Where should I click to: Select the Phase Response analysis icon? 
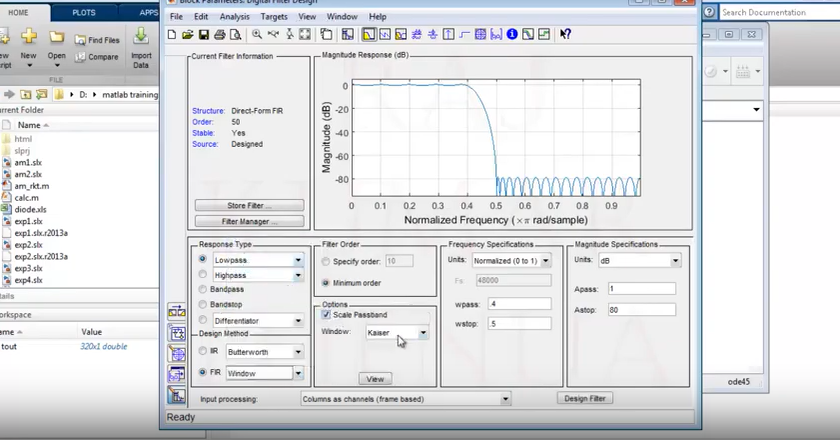(385, 35)
